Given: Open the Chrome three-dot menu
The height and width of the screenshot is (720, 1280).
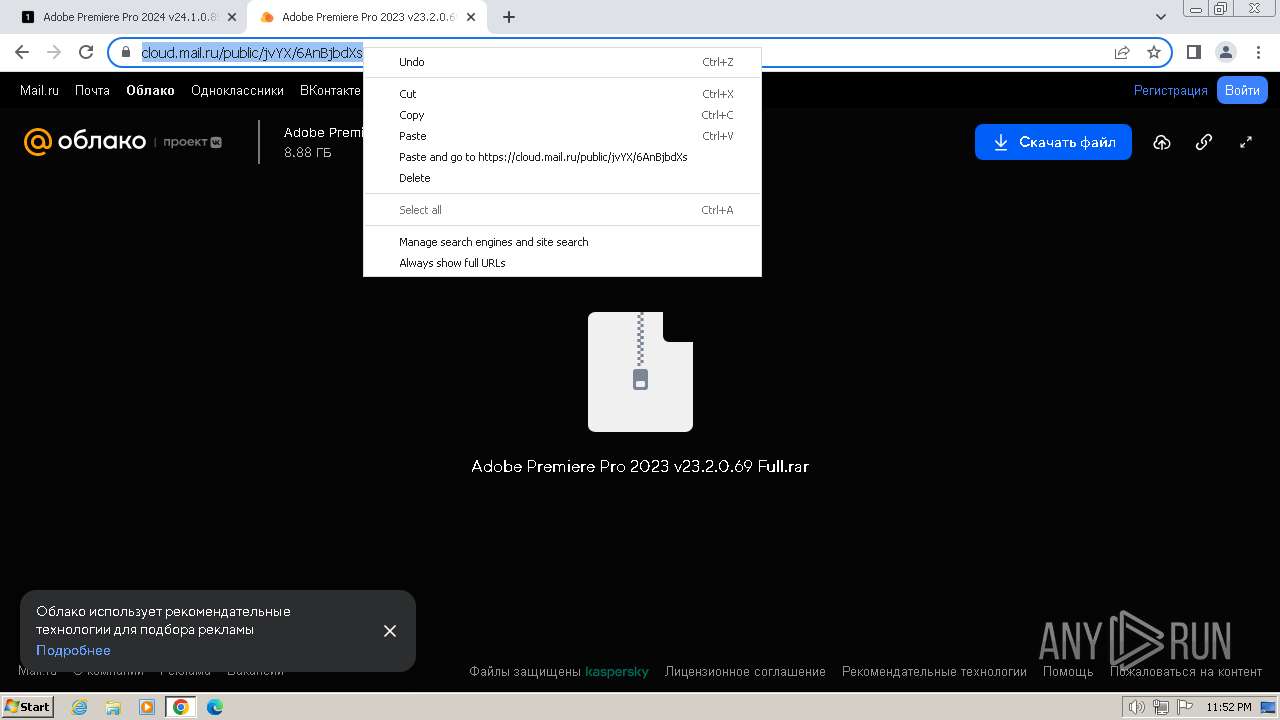Looking at the screenshot, I should 1257,52.
